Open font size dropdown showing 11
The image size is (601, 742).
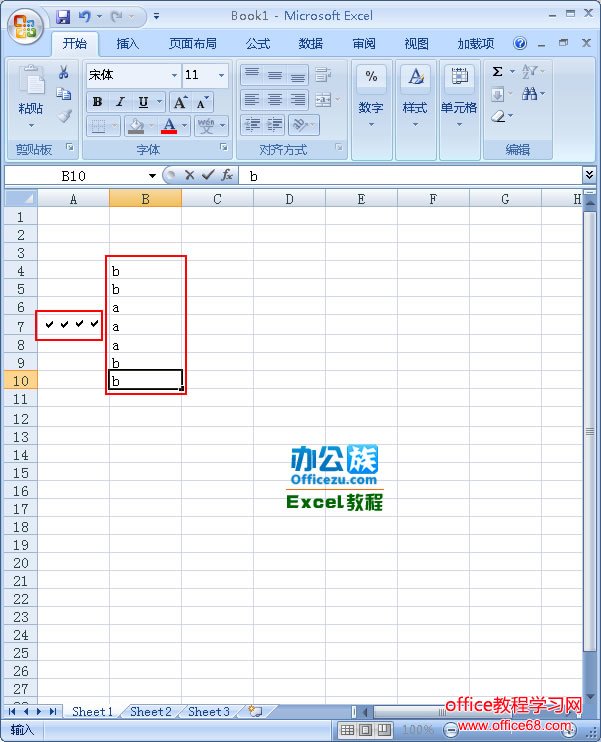coord(221,75)
